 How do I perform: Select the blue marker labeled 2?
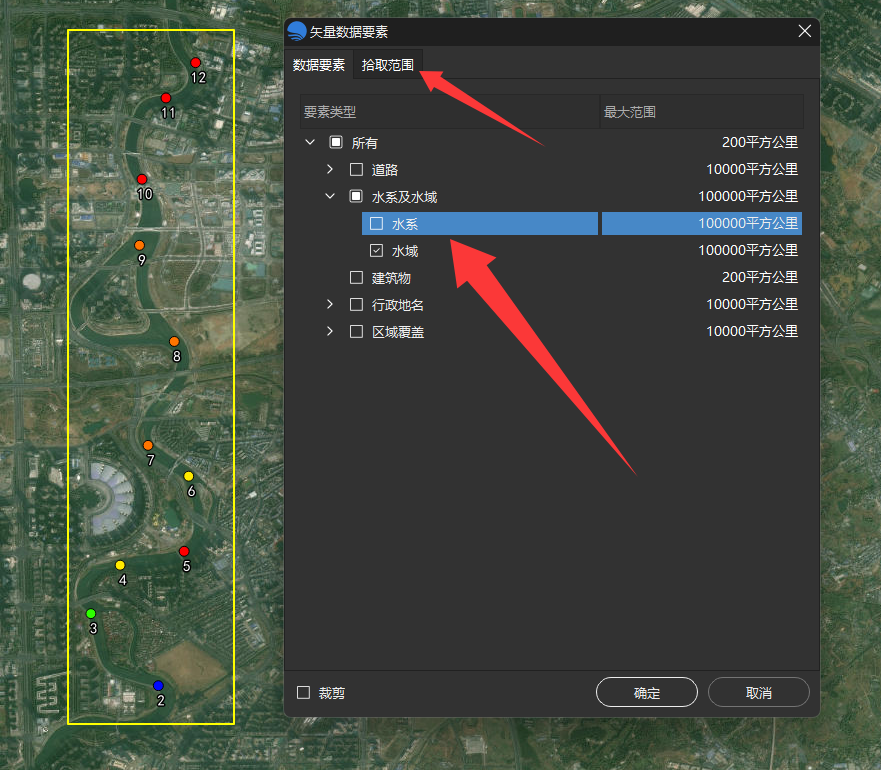point(158,686)
